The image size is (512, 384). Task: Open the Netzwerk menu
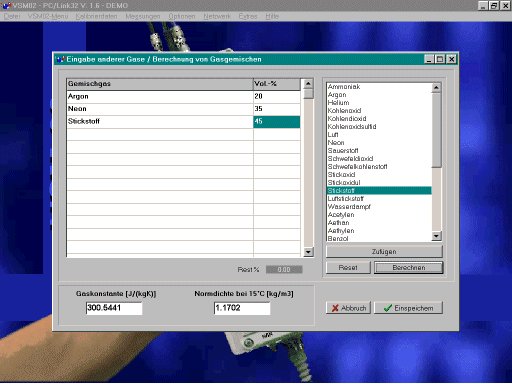pos(217,16)
